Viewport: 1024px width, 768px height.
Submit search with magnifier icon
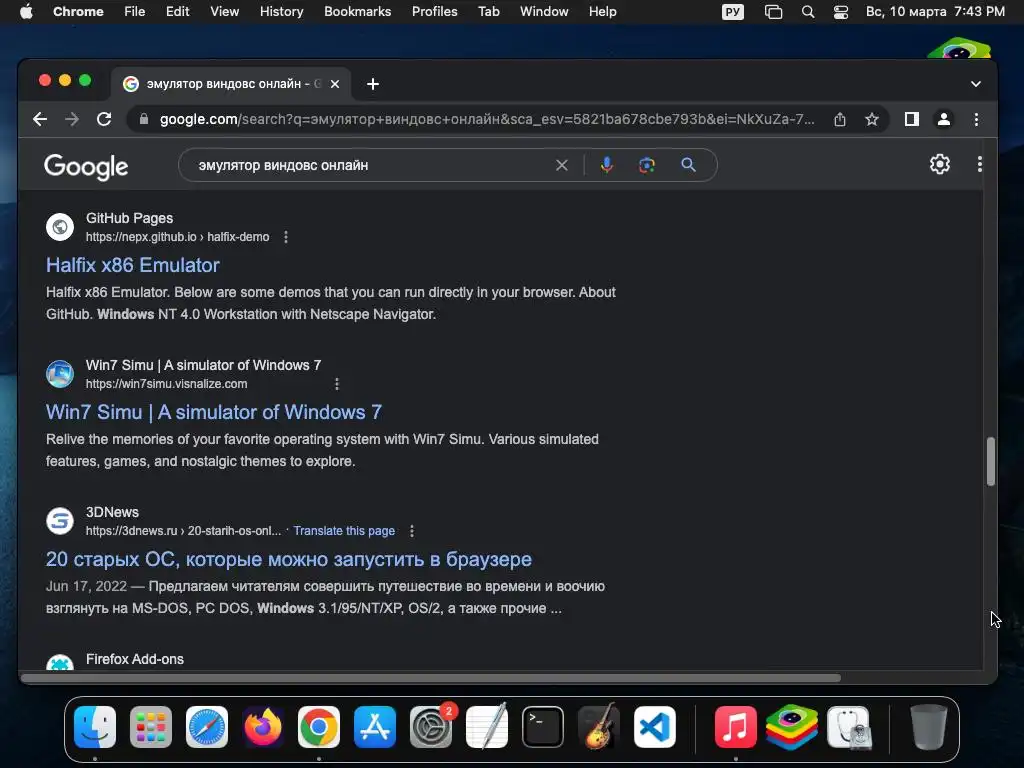[688, 165]
